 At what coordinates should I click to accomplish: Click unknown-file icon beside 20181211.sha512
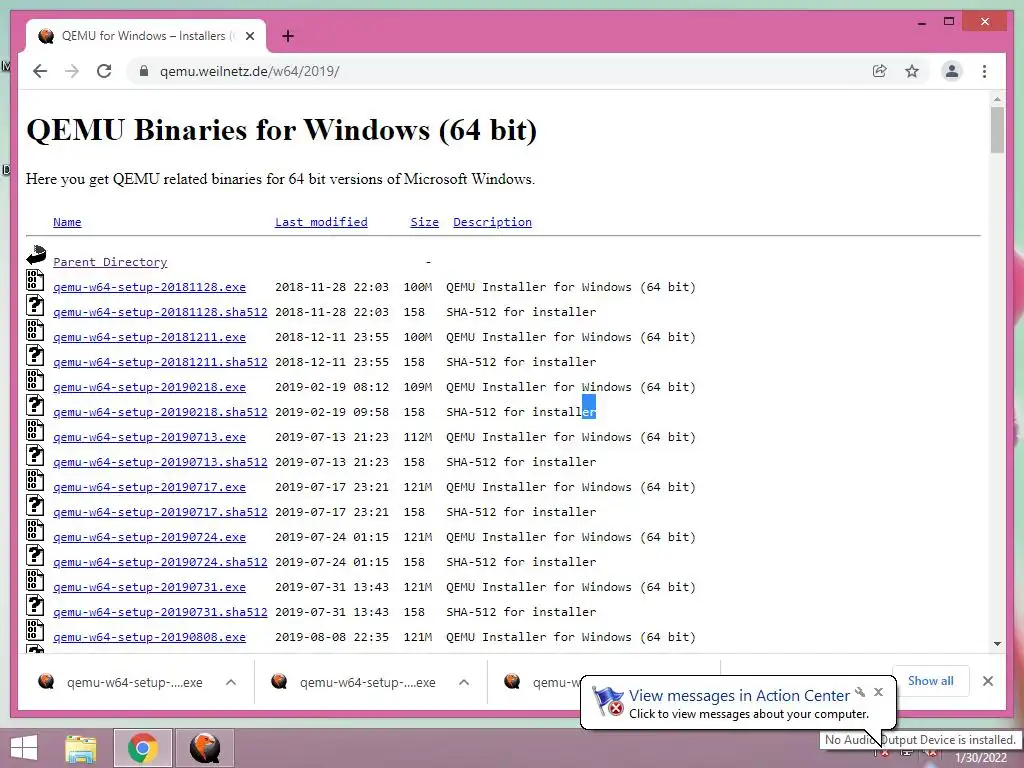35,355
